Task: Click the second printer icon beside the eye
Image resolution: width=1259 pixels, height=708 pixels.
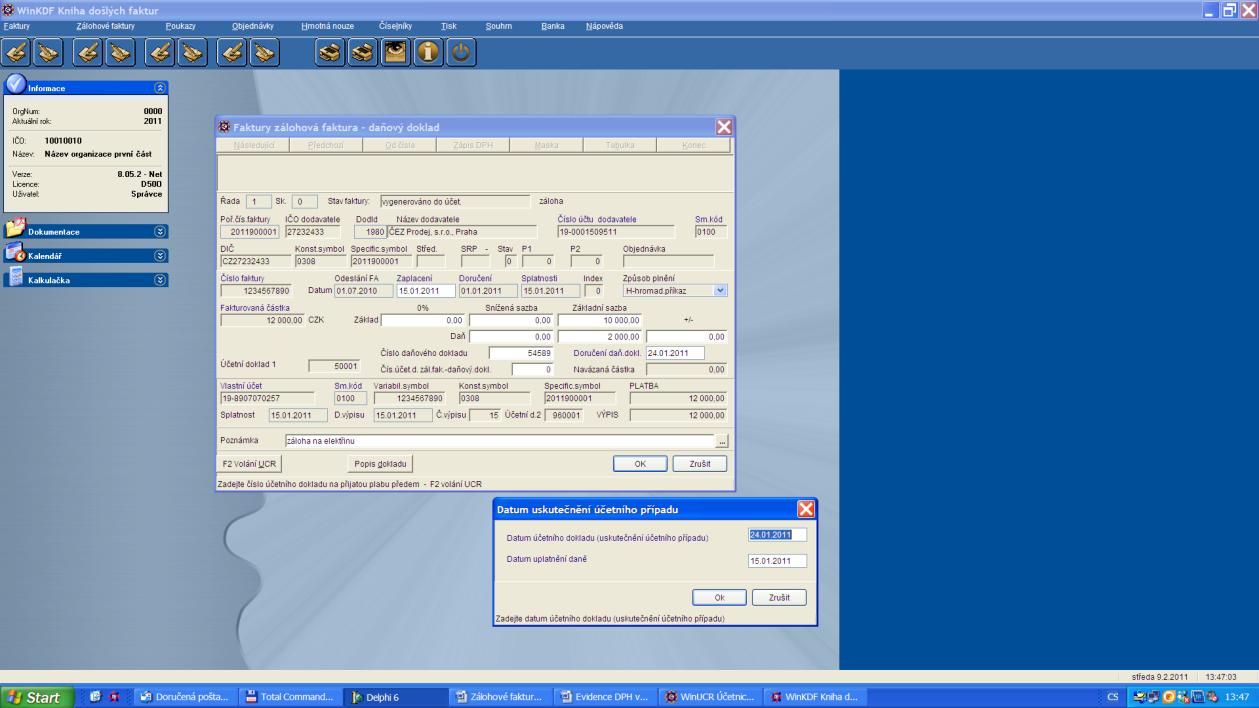Action: 364,53
